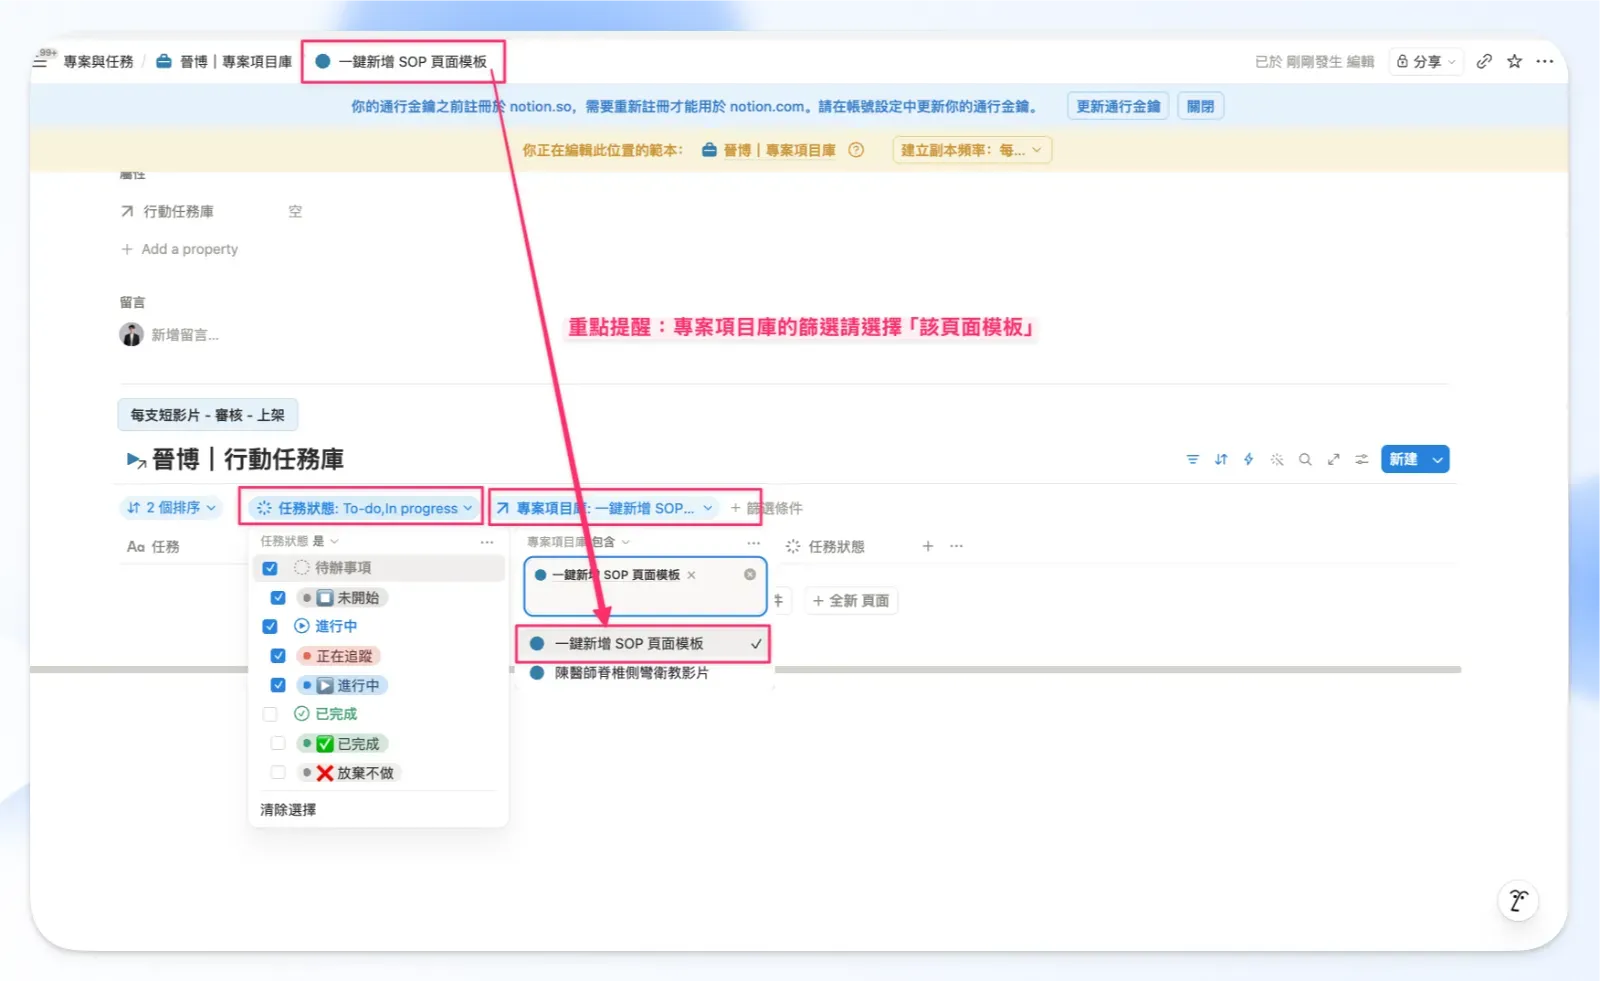
Task: Toggle blue 進行中 tag checkbox
Action: (278, 685)
